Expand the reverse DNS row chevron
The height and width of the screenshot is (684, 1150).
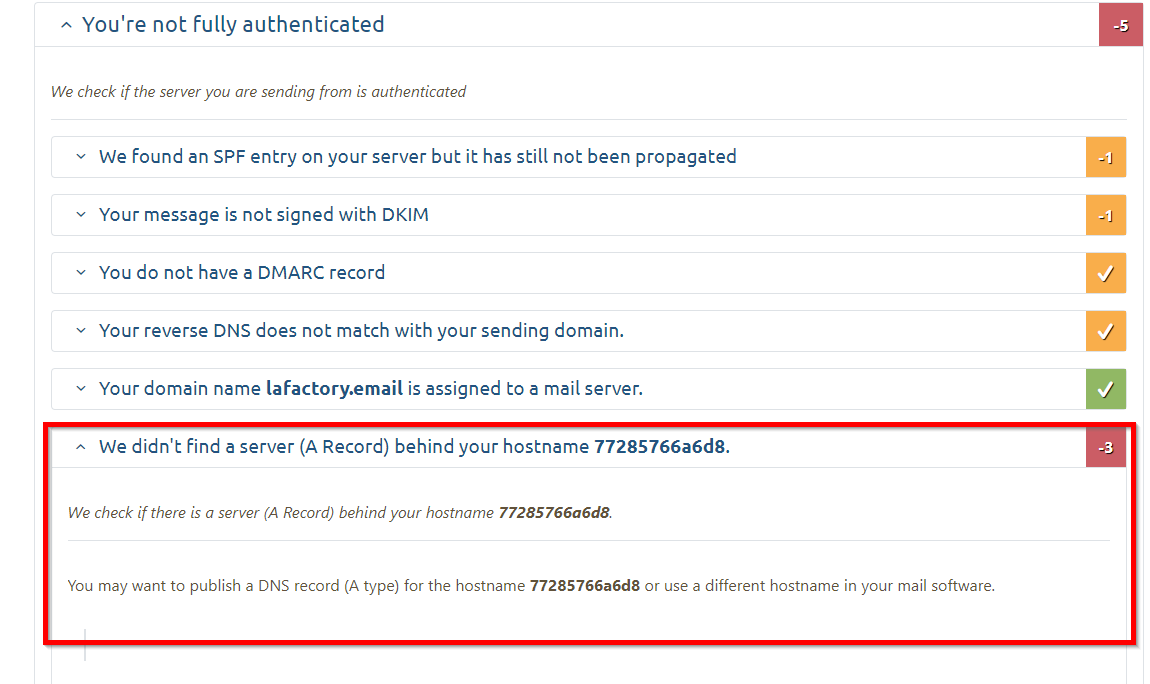(81, 331)
